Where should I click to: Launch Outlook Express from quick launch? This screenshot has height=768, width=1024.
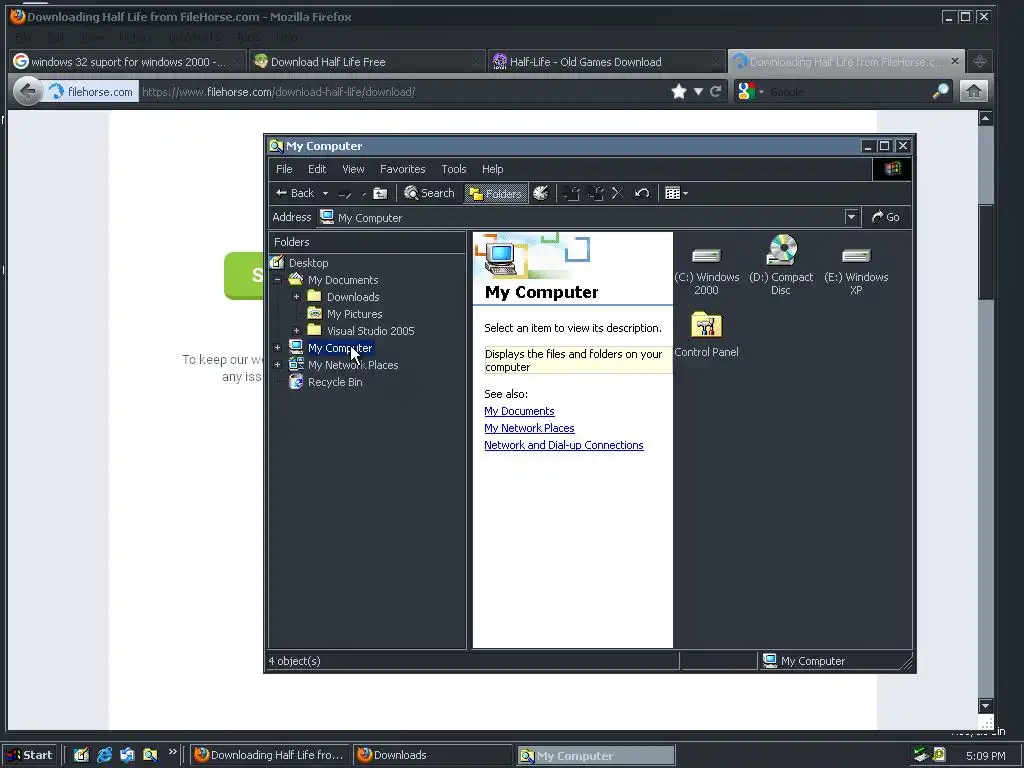pos(127,755)
